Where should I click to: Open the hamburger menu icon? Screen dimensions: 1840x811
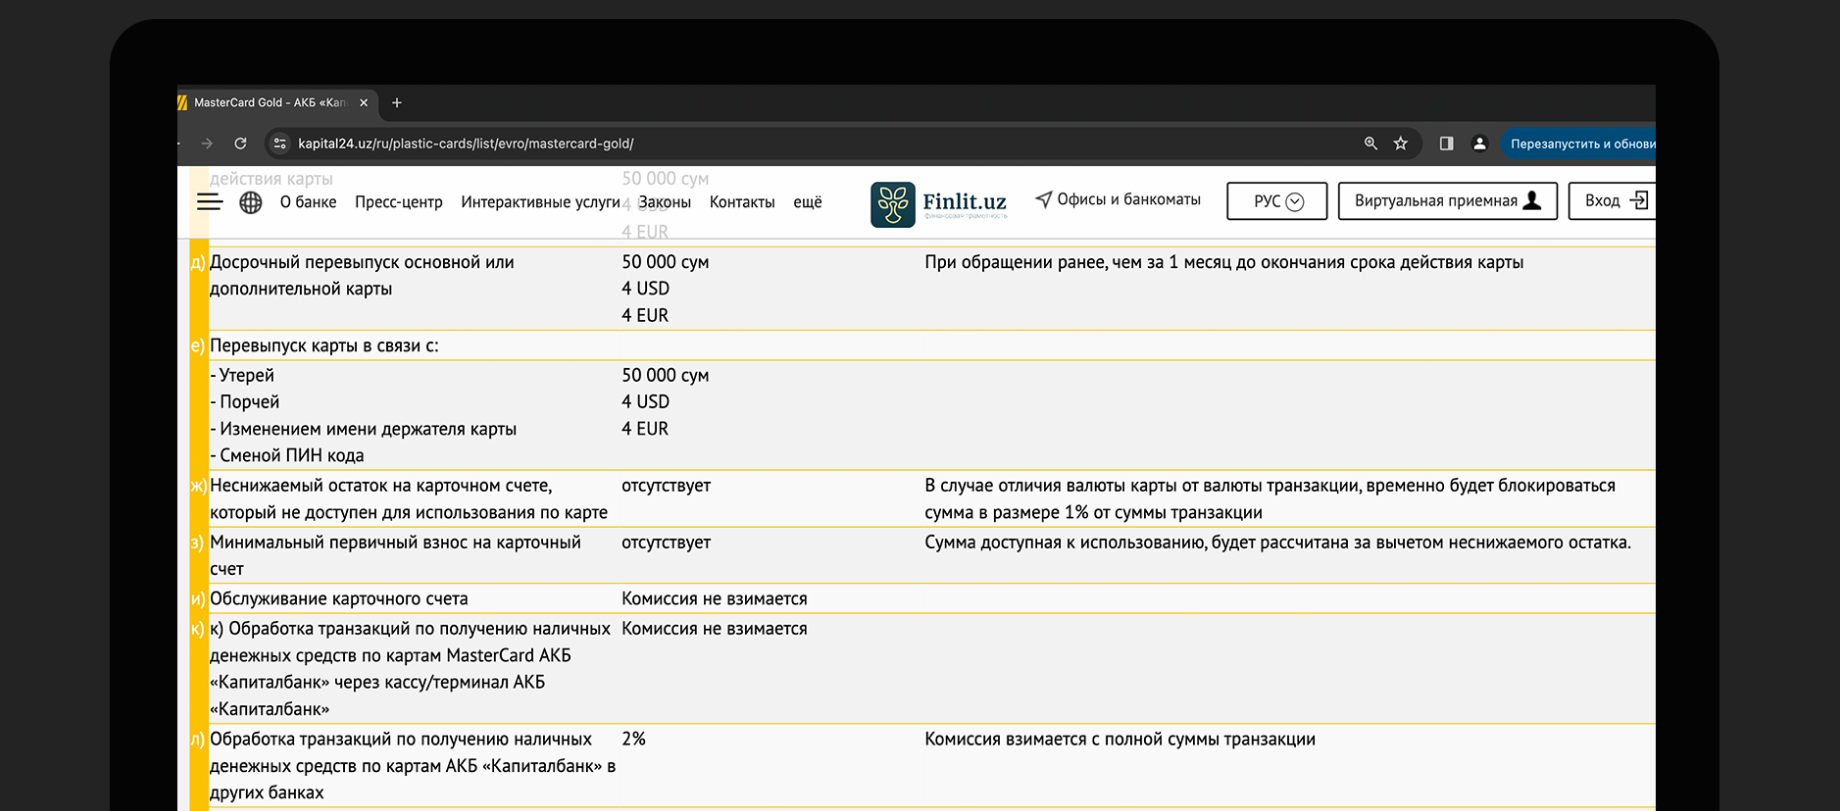pyautogui.click(x=209, y=202)
